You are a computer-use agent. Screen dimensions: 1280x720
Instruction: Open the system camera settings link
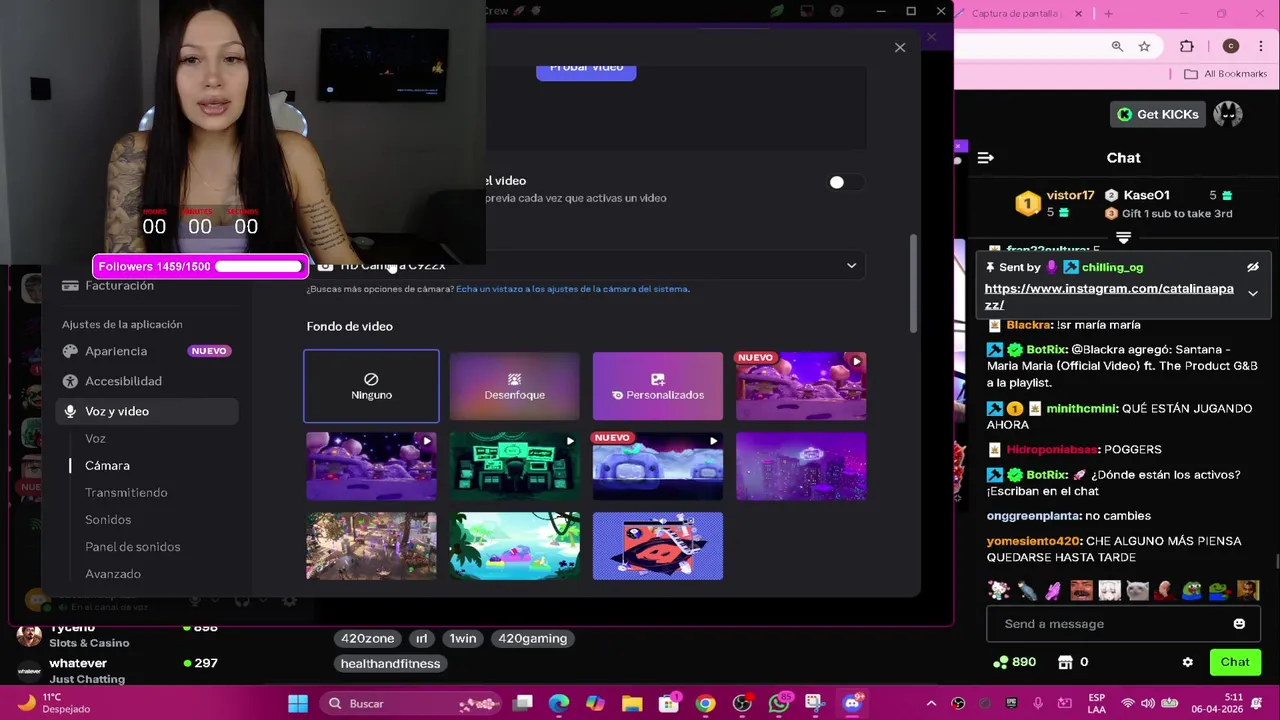coord(572,289)
